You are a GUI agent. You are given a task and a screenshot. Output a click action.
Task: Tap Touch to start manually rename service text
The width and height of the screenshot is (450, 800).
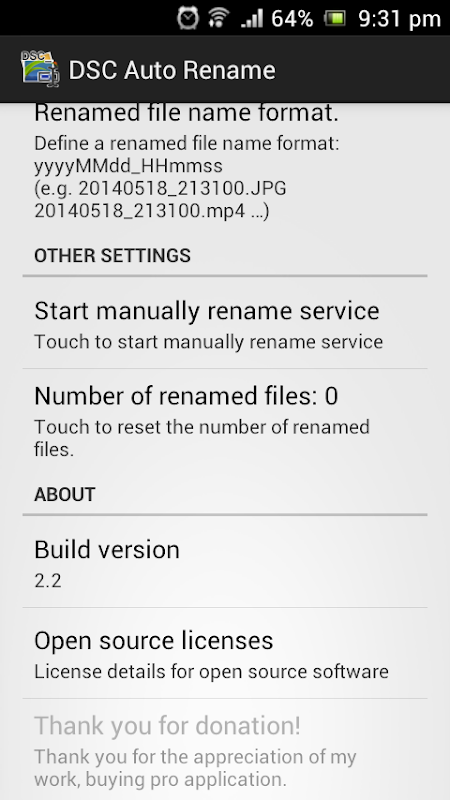(208, 341)
